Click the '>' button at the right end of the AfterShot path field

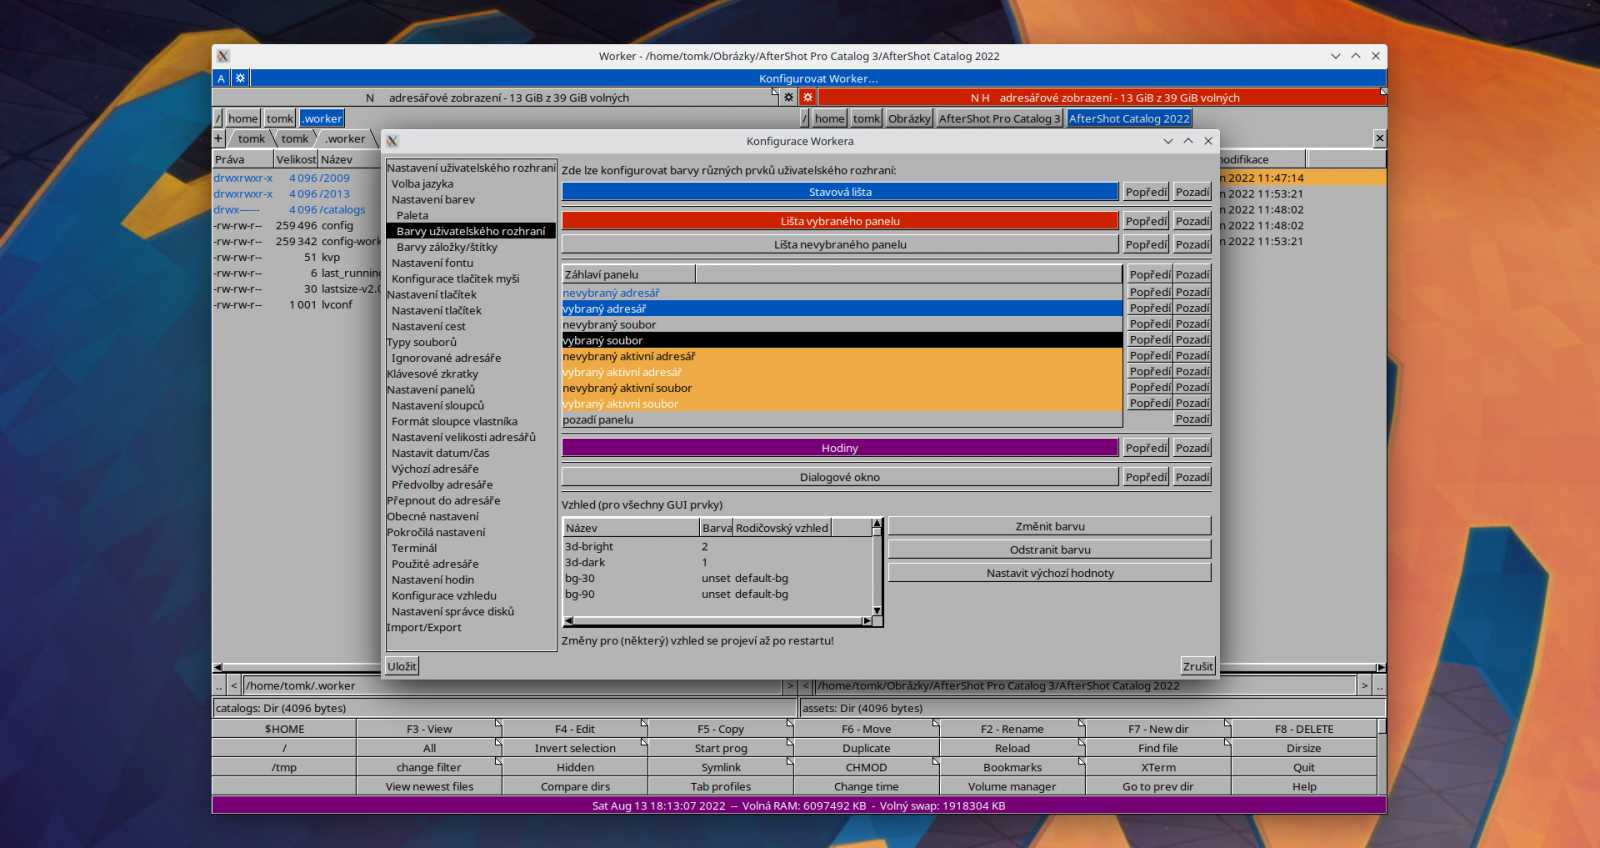(x=1364, y=686)
